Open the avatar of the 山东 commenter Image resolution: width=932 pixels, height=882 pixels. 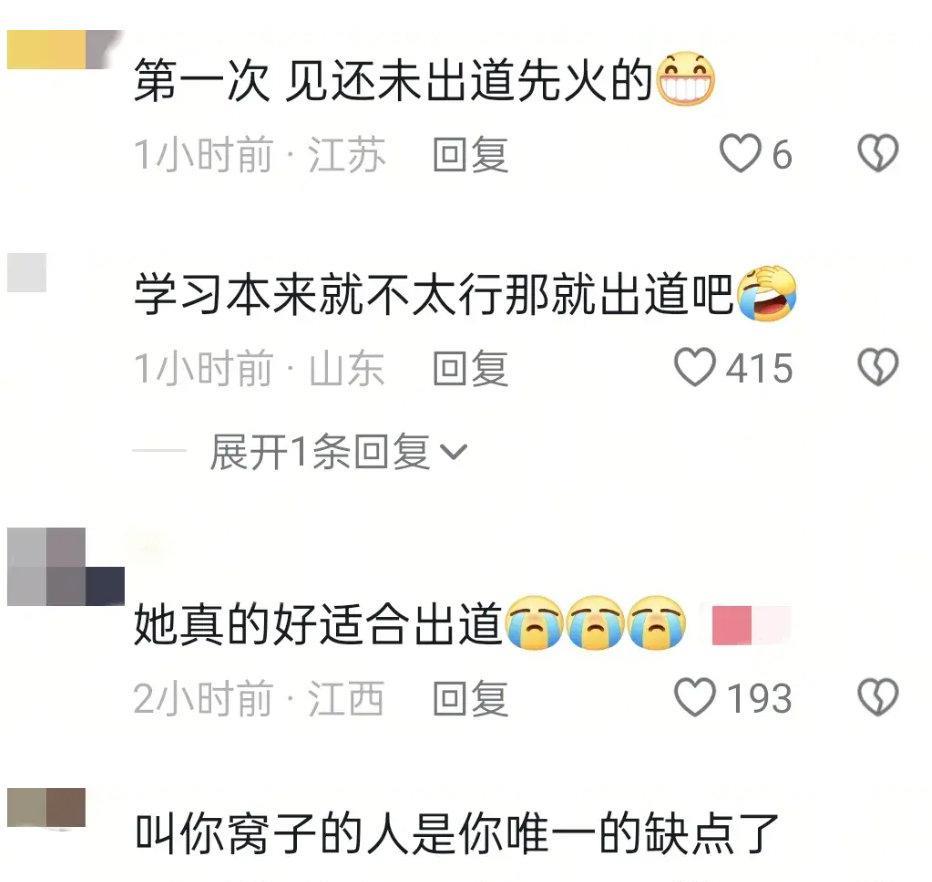coord(27,272)
